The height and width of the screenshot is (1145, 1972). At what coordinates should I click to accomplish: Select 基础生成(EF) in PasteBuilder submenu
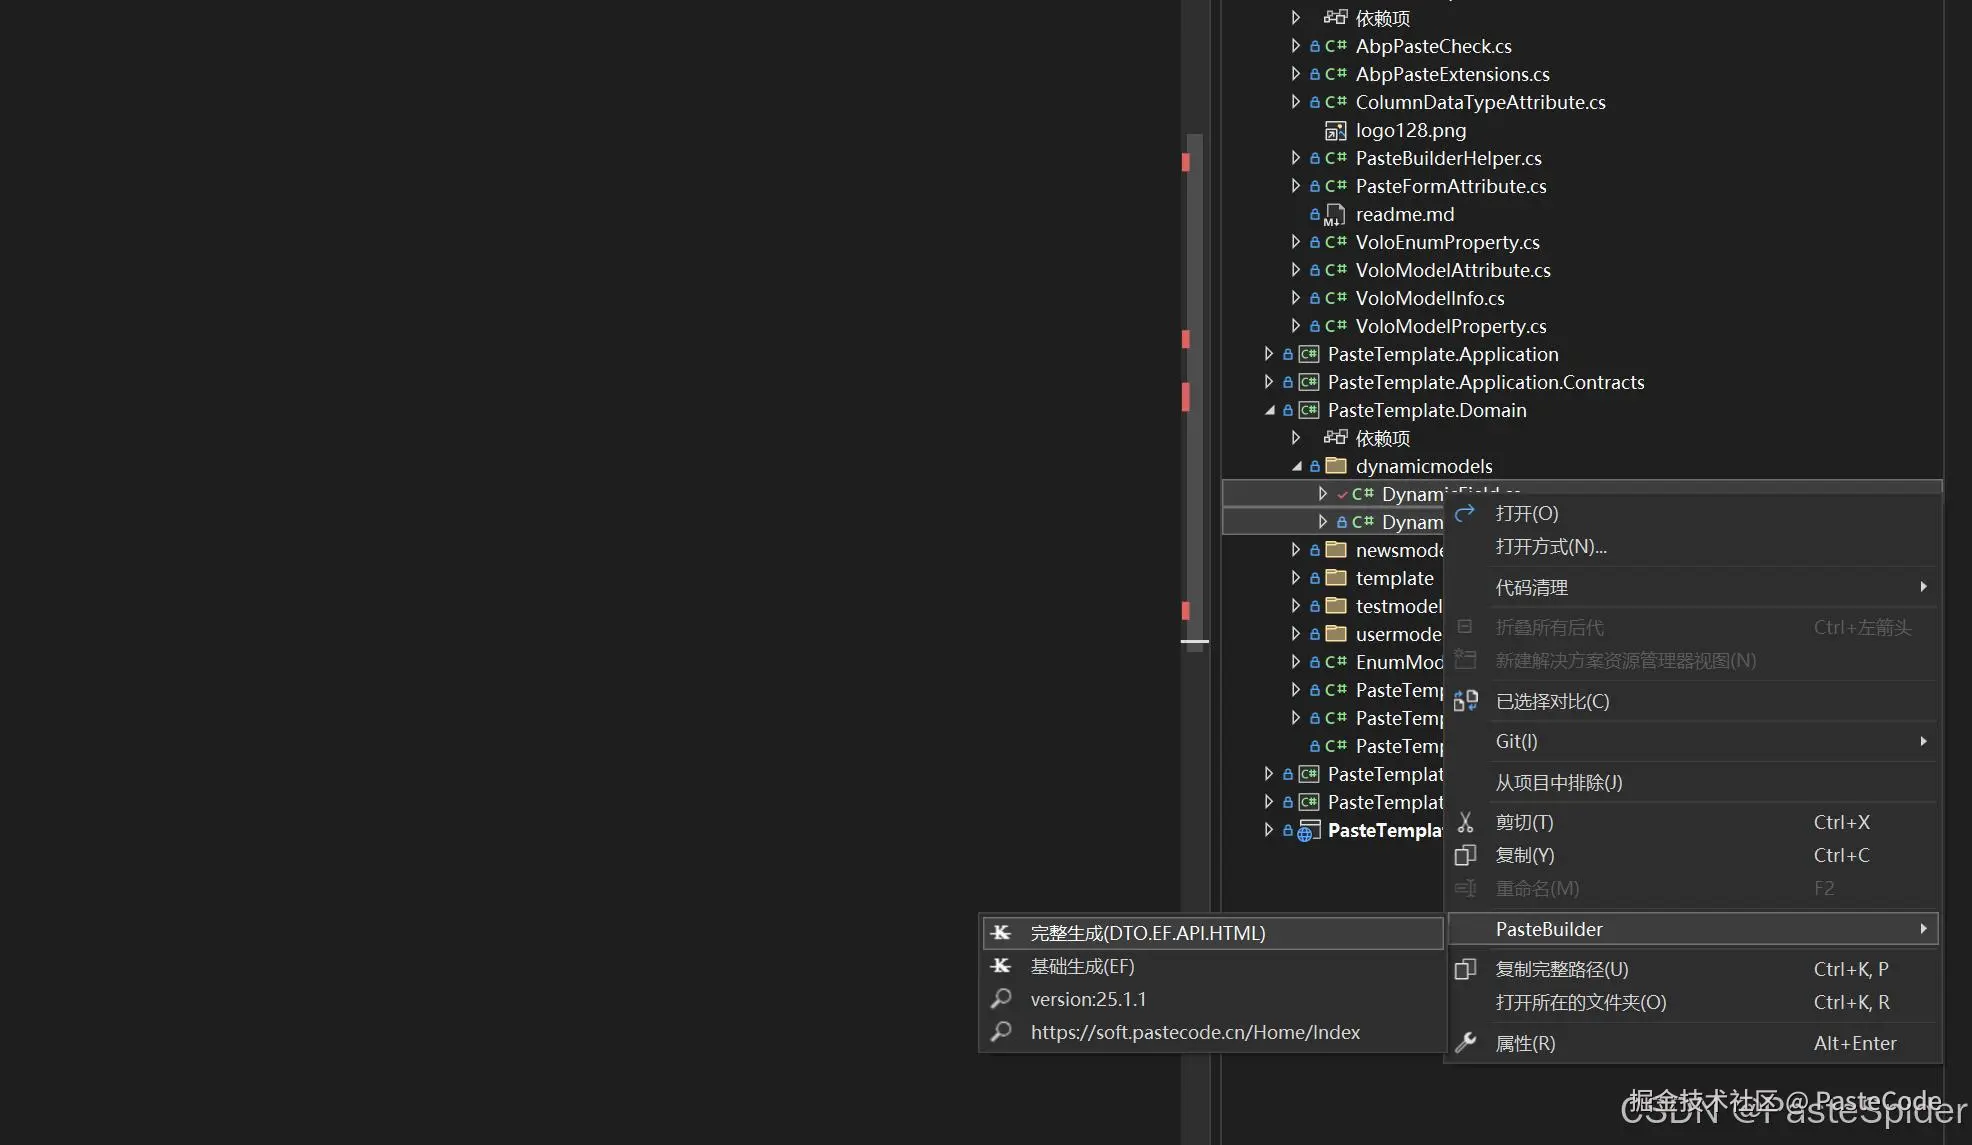click(x=1082, y=966)
